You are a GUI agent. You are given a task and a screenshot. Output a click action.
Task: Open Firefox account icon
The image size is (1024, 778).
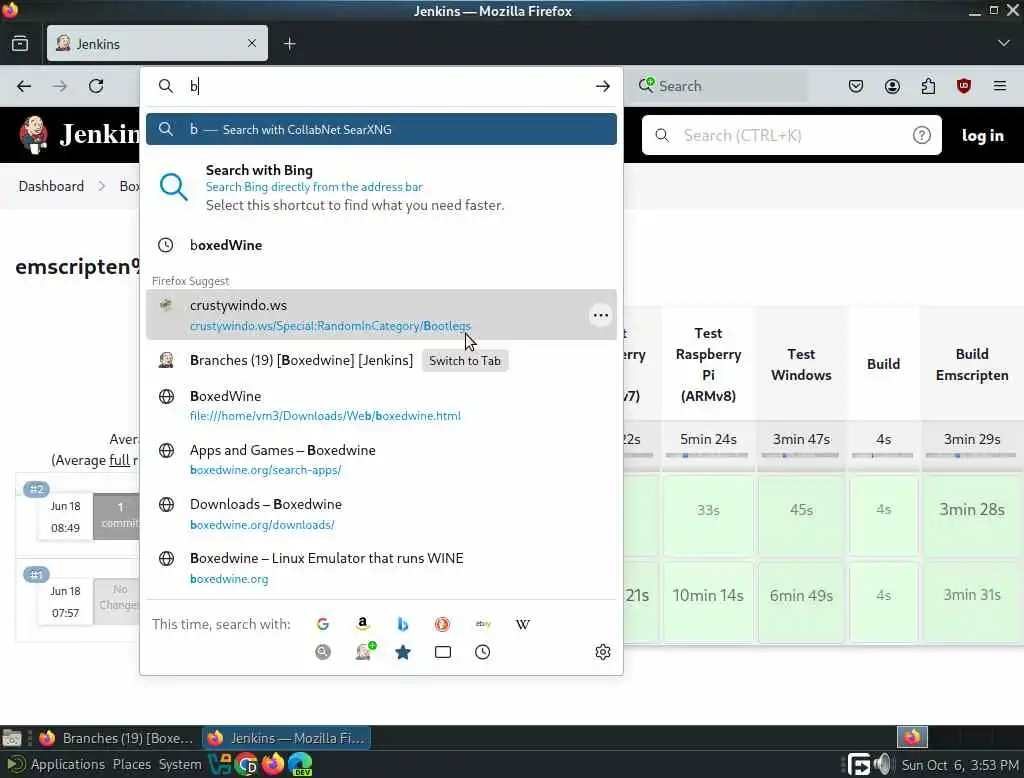(x=892, y=86)
